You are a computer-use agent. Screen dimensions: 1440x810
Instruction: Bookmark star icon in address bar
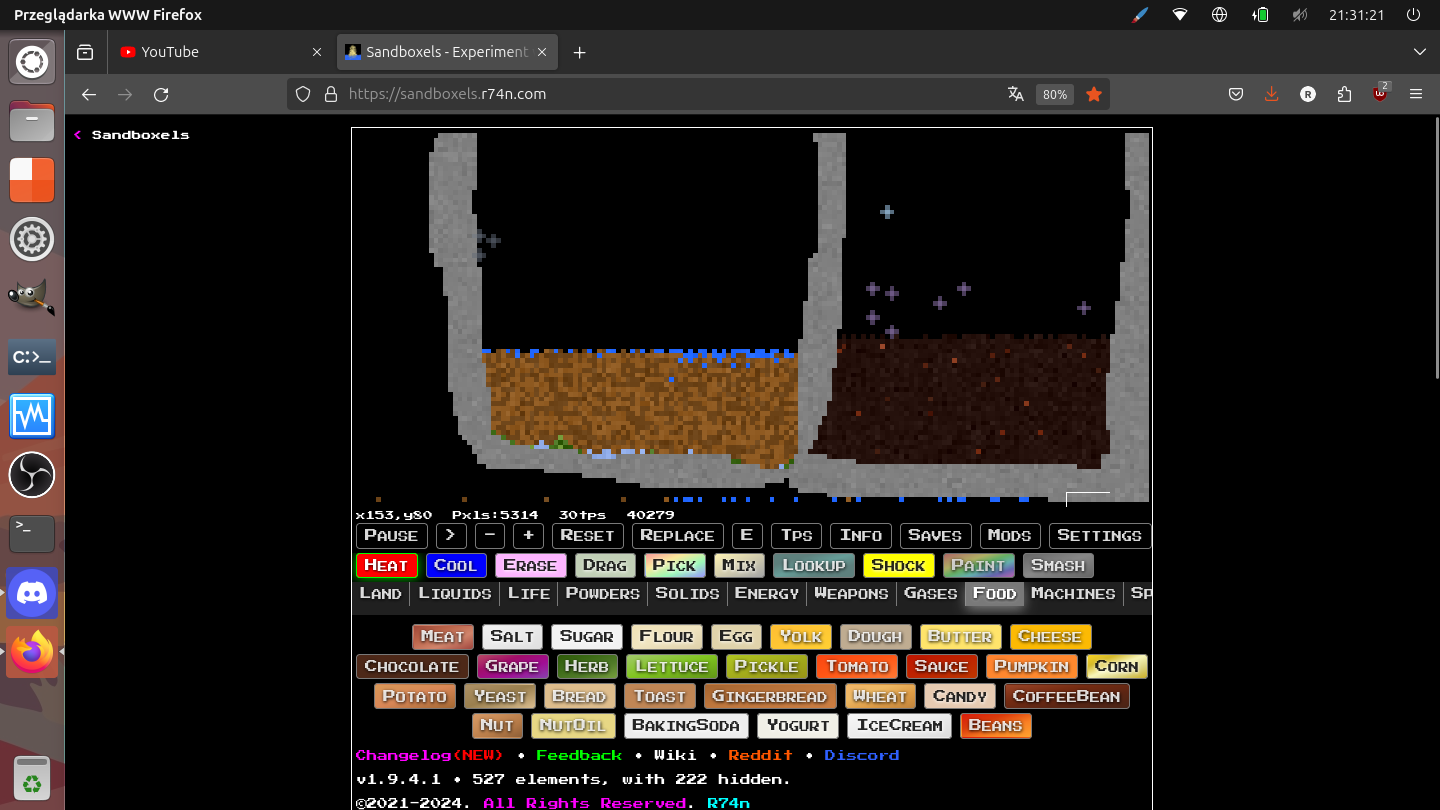pyautogui.click(x=1094, y=94)
